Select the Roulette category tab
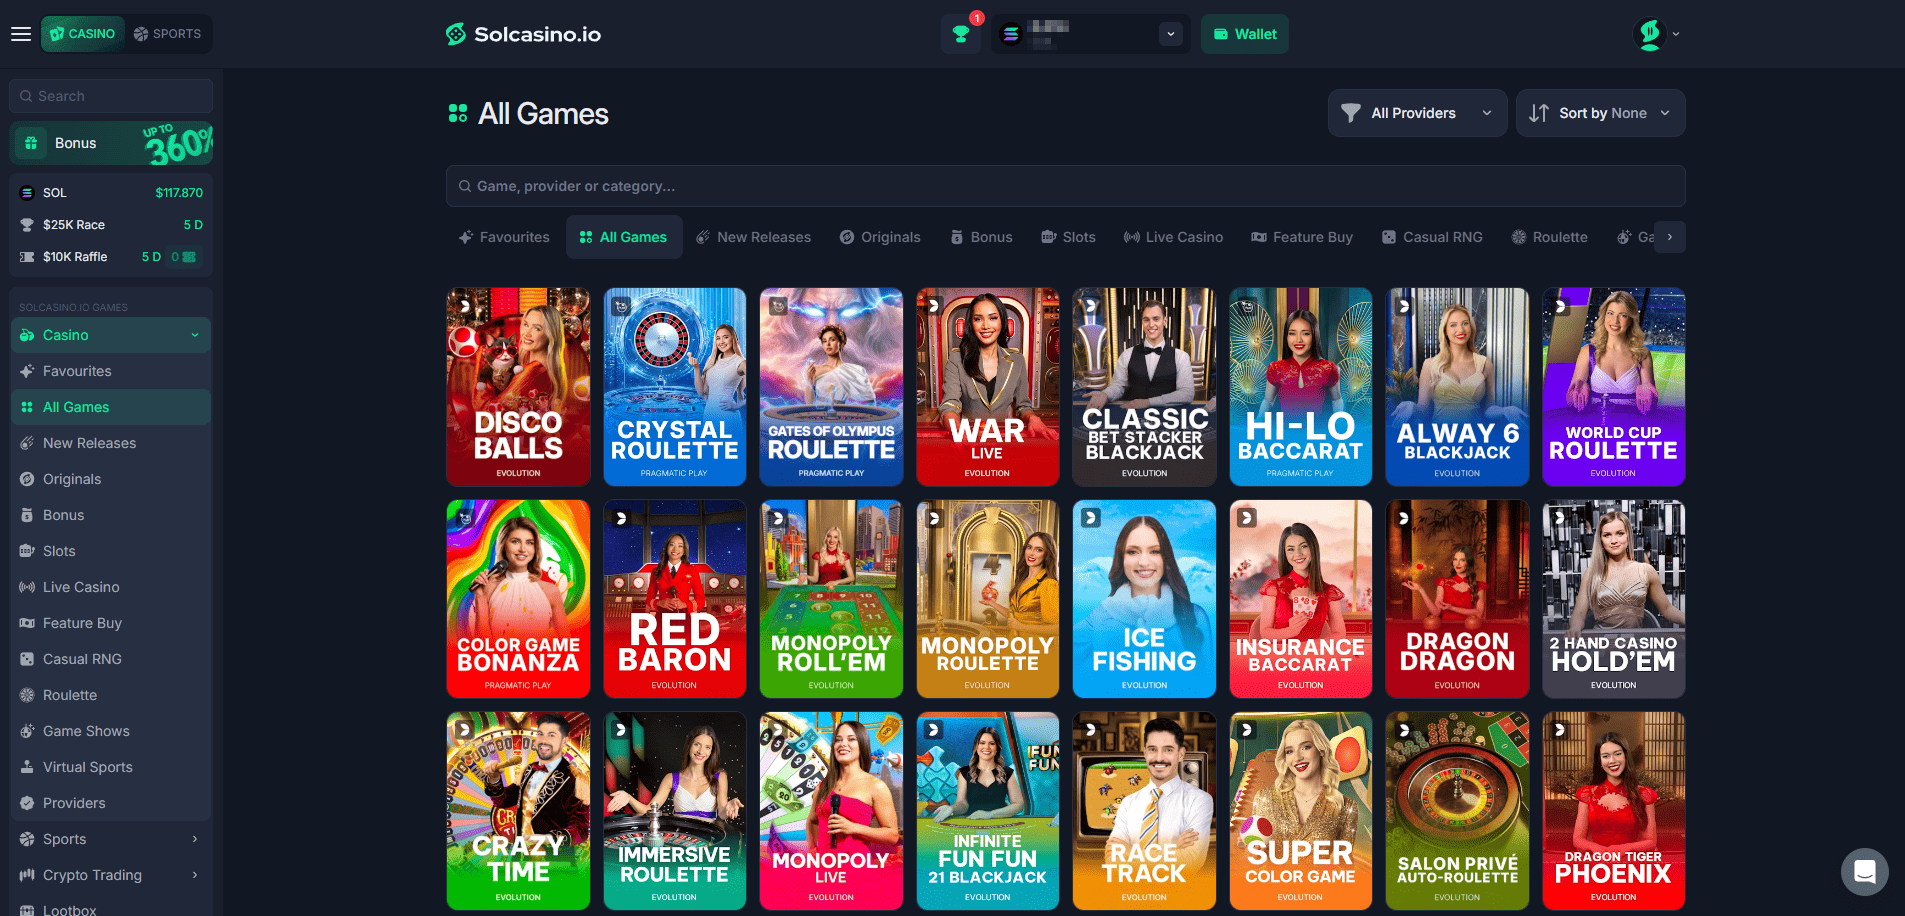 coord(1550,237)
